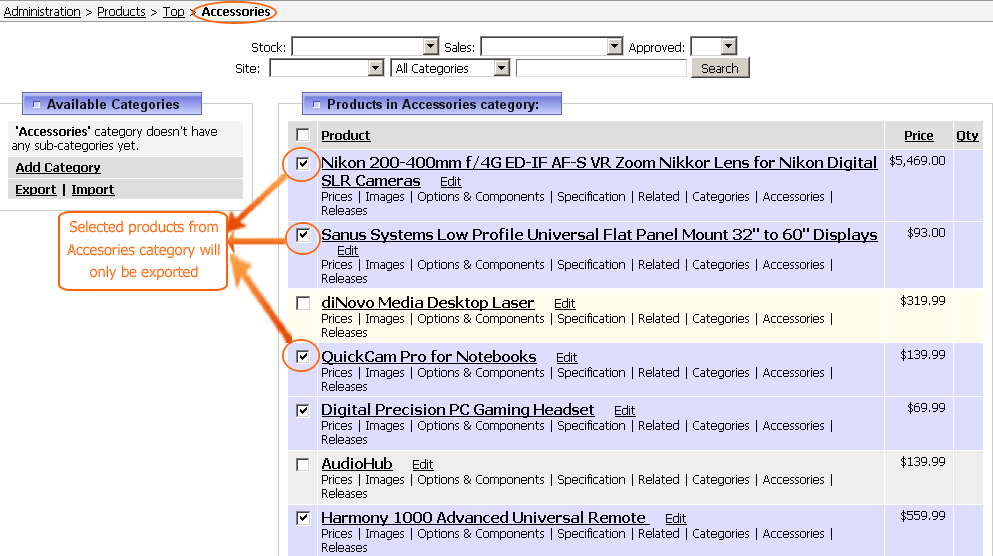Click Edit for AudioHub

pos(422,465)
